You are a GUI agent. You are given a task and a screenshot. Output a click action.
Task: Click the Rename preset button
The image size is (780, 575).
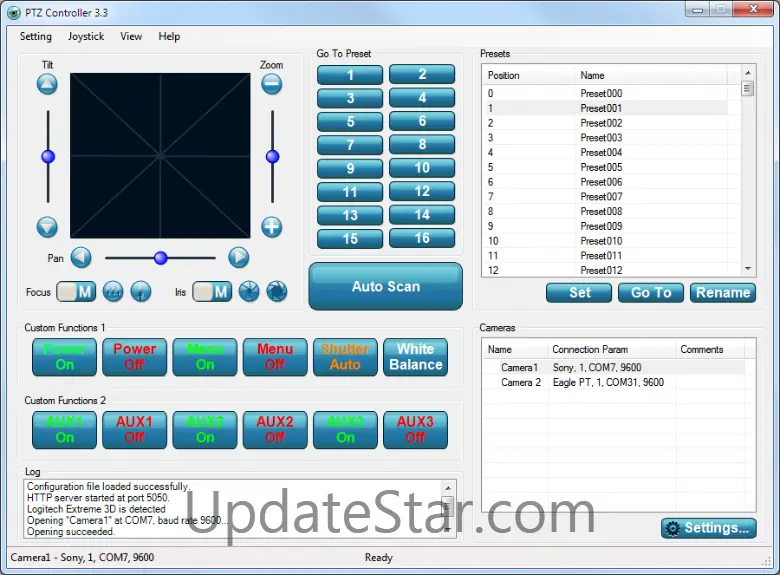(x=723, y=292)
